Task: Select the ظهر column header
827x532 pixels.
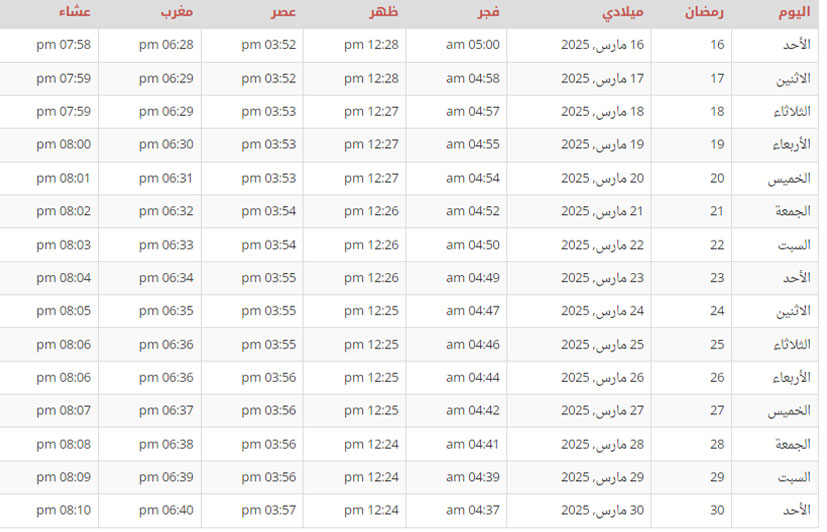Action: click(385, 13)
